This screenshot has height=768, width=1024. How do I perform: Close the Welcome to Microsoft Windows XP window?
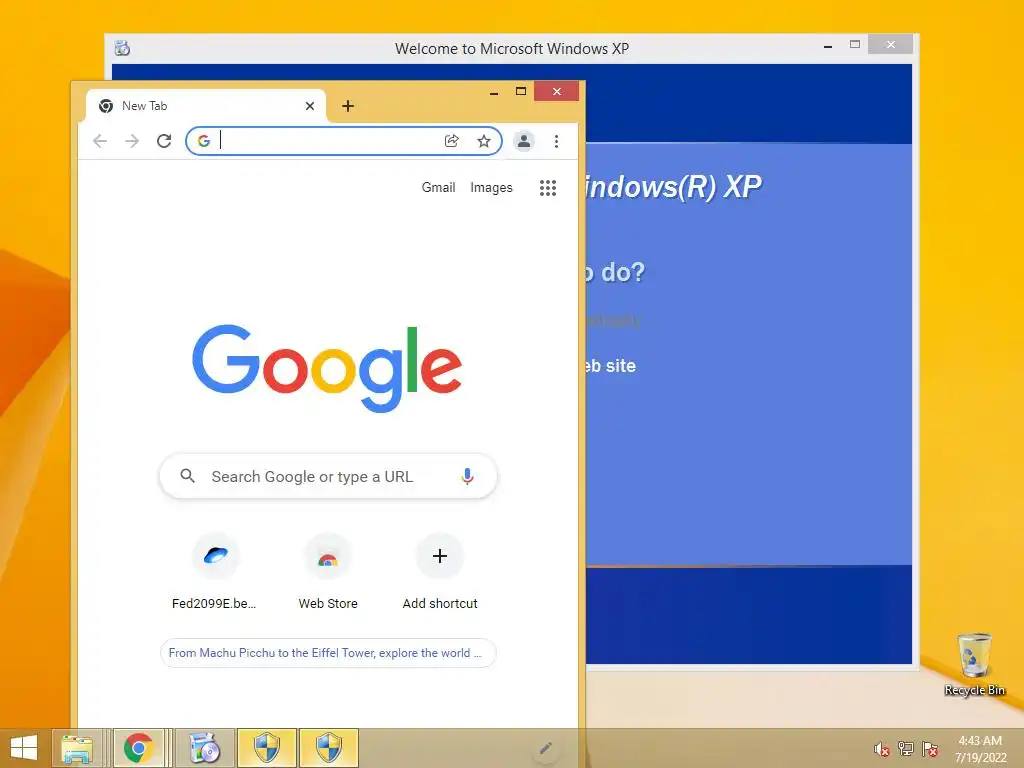click(891, 44)
